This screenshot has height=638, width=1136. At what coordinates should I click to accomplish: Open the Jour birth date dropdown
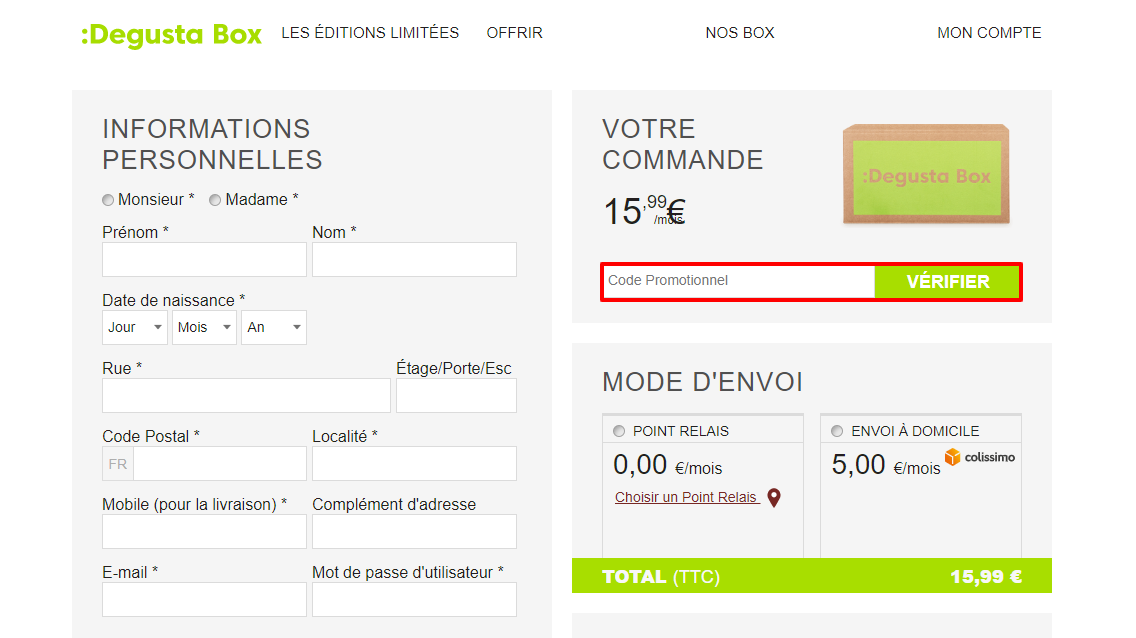point(135,327)
